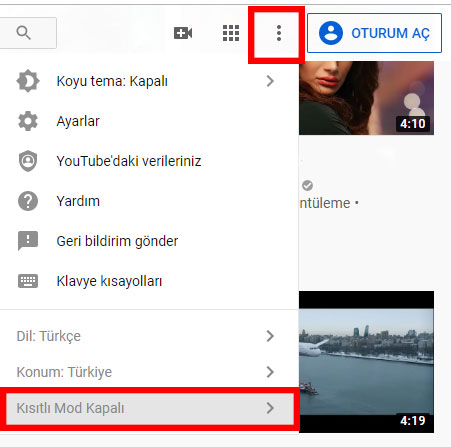Screen dimensions: 451x447
Task: Open the seaside city thumbnail showing 4:19
Action: (x=366, y=362)
